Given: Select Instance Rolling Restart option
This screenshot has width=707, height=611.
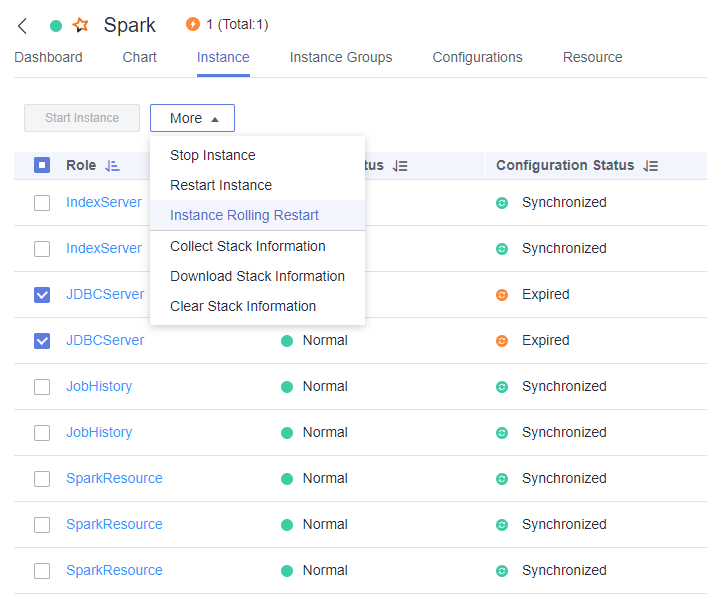Looking at the screenshot, I should click(257, 215).
